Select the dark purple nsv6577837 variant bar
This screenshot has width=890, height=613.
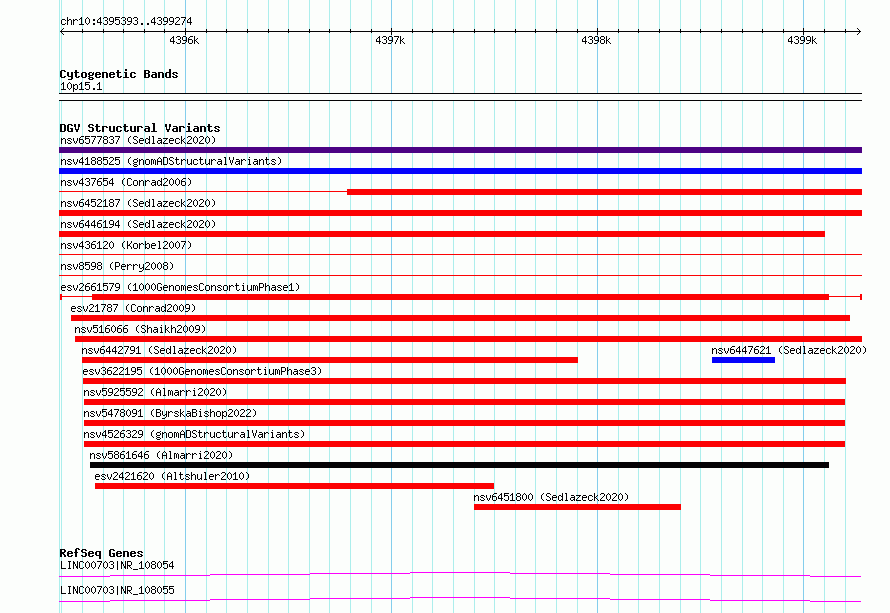tap(460, 150)
